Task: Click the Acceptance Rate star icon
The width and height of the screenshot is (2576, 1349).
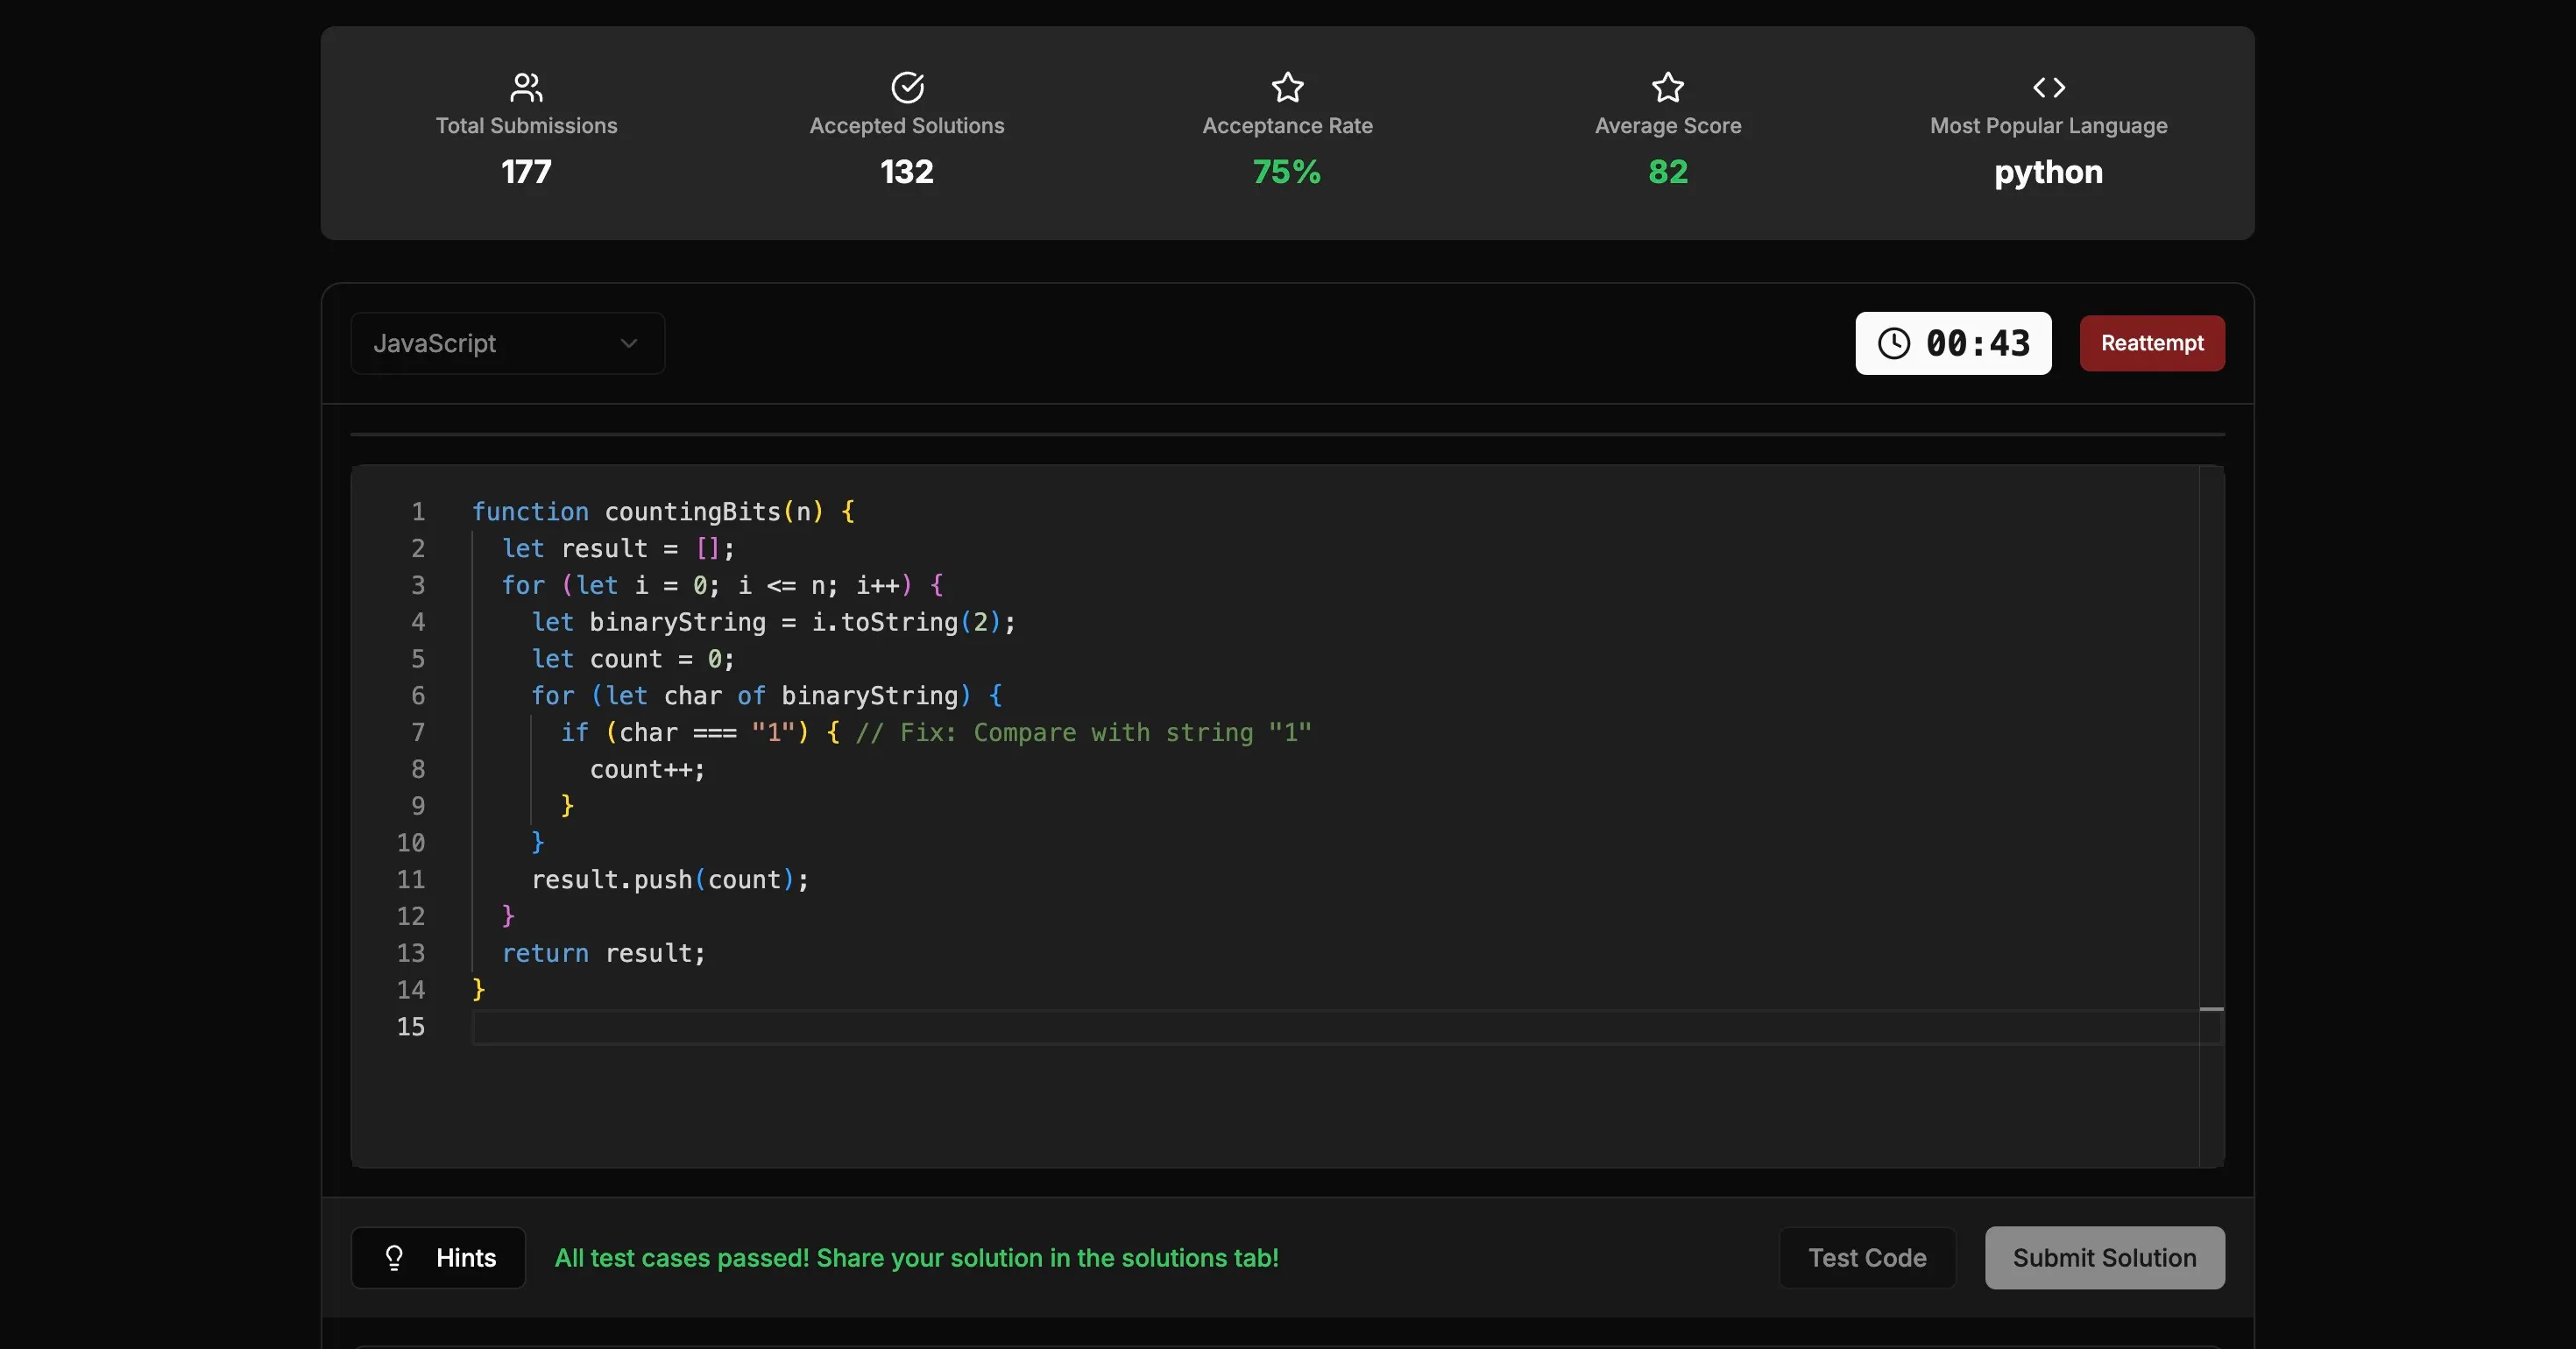Action: [1287, 88]
